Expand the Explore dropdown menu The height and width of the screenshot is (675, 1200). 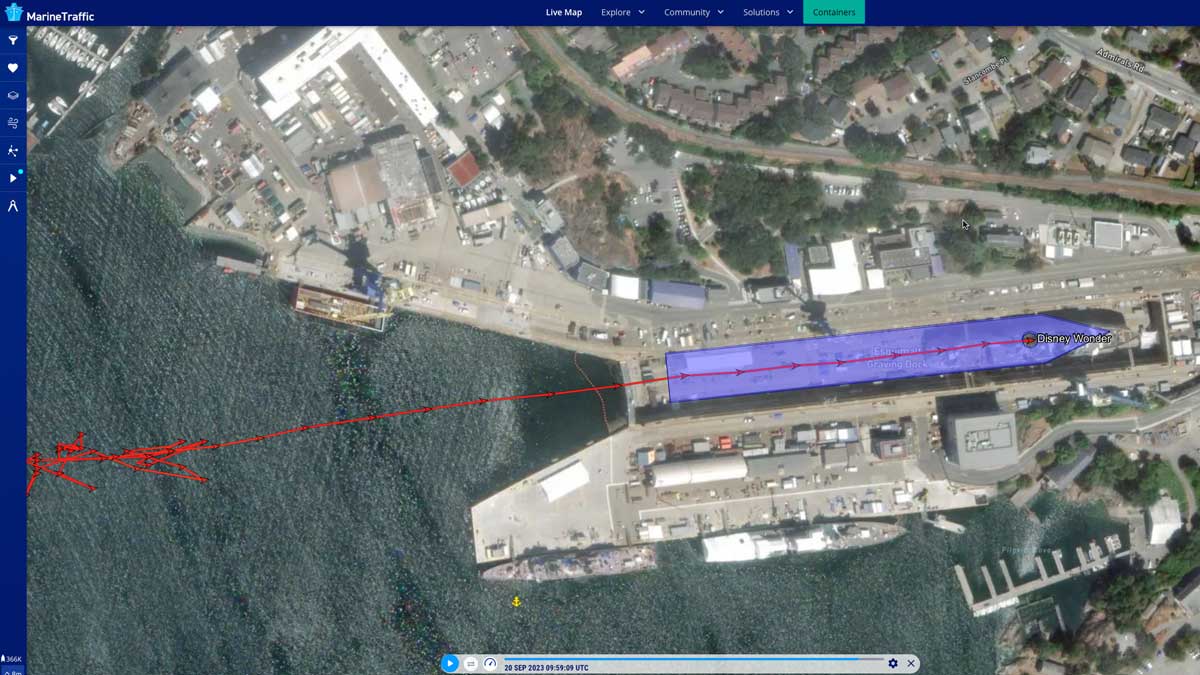[623, 12]
